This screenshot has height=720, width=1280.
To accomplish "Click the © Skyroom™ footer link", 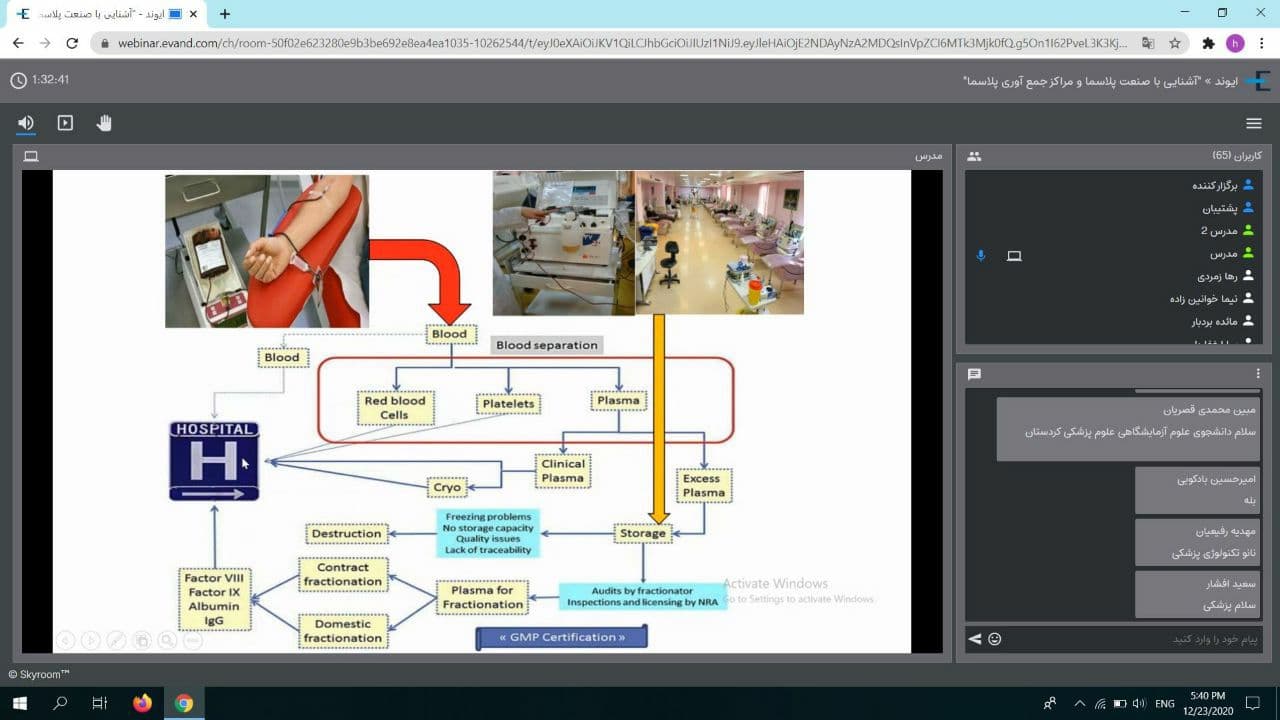I will point(39,675).
